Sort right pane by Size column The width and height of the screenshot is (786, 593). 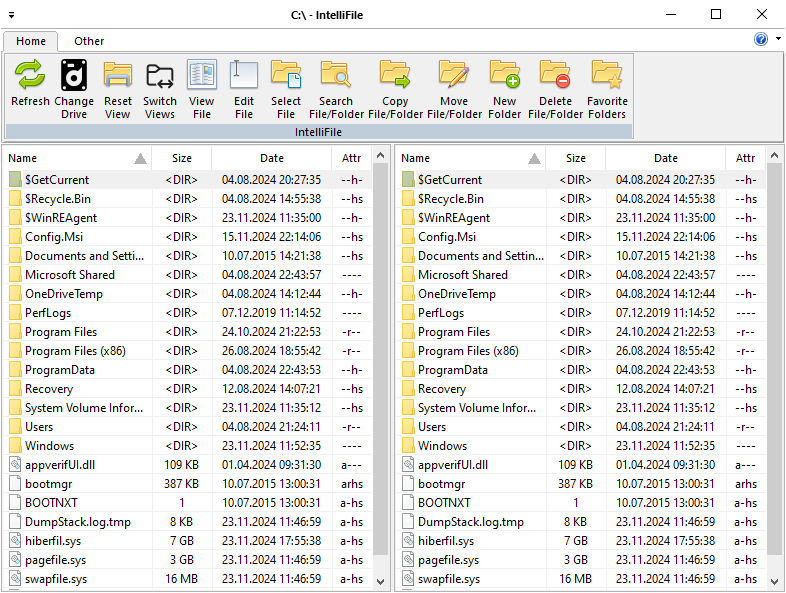click(575, 158)
